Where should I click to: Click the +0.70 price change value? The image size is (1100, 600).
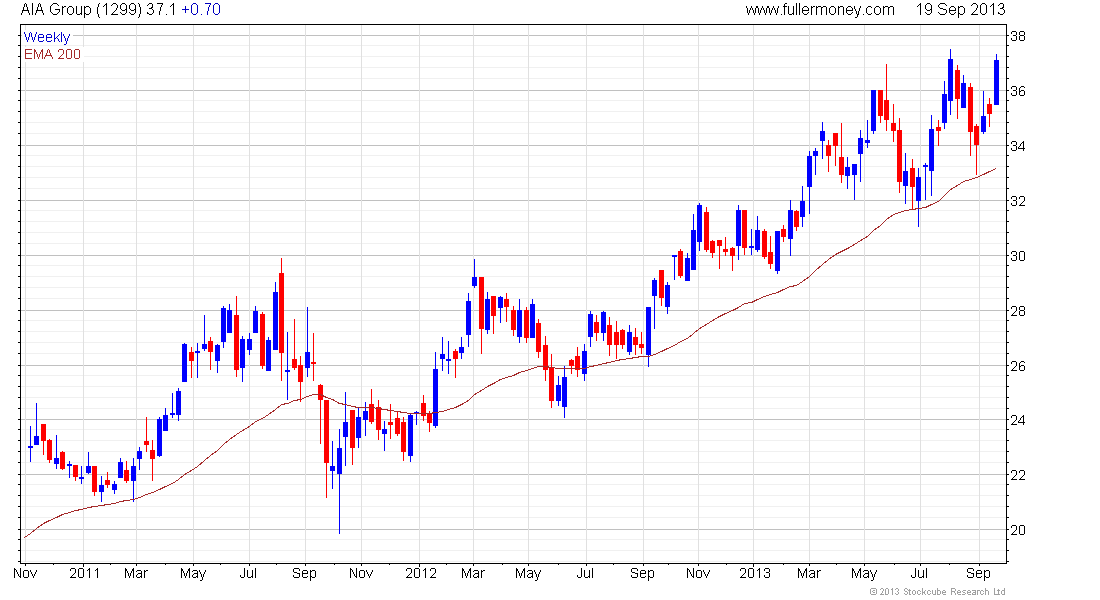(201, 10)
